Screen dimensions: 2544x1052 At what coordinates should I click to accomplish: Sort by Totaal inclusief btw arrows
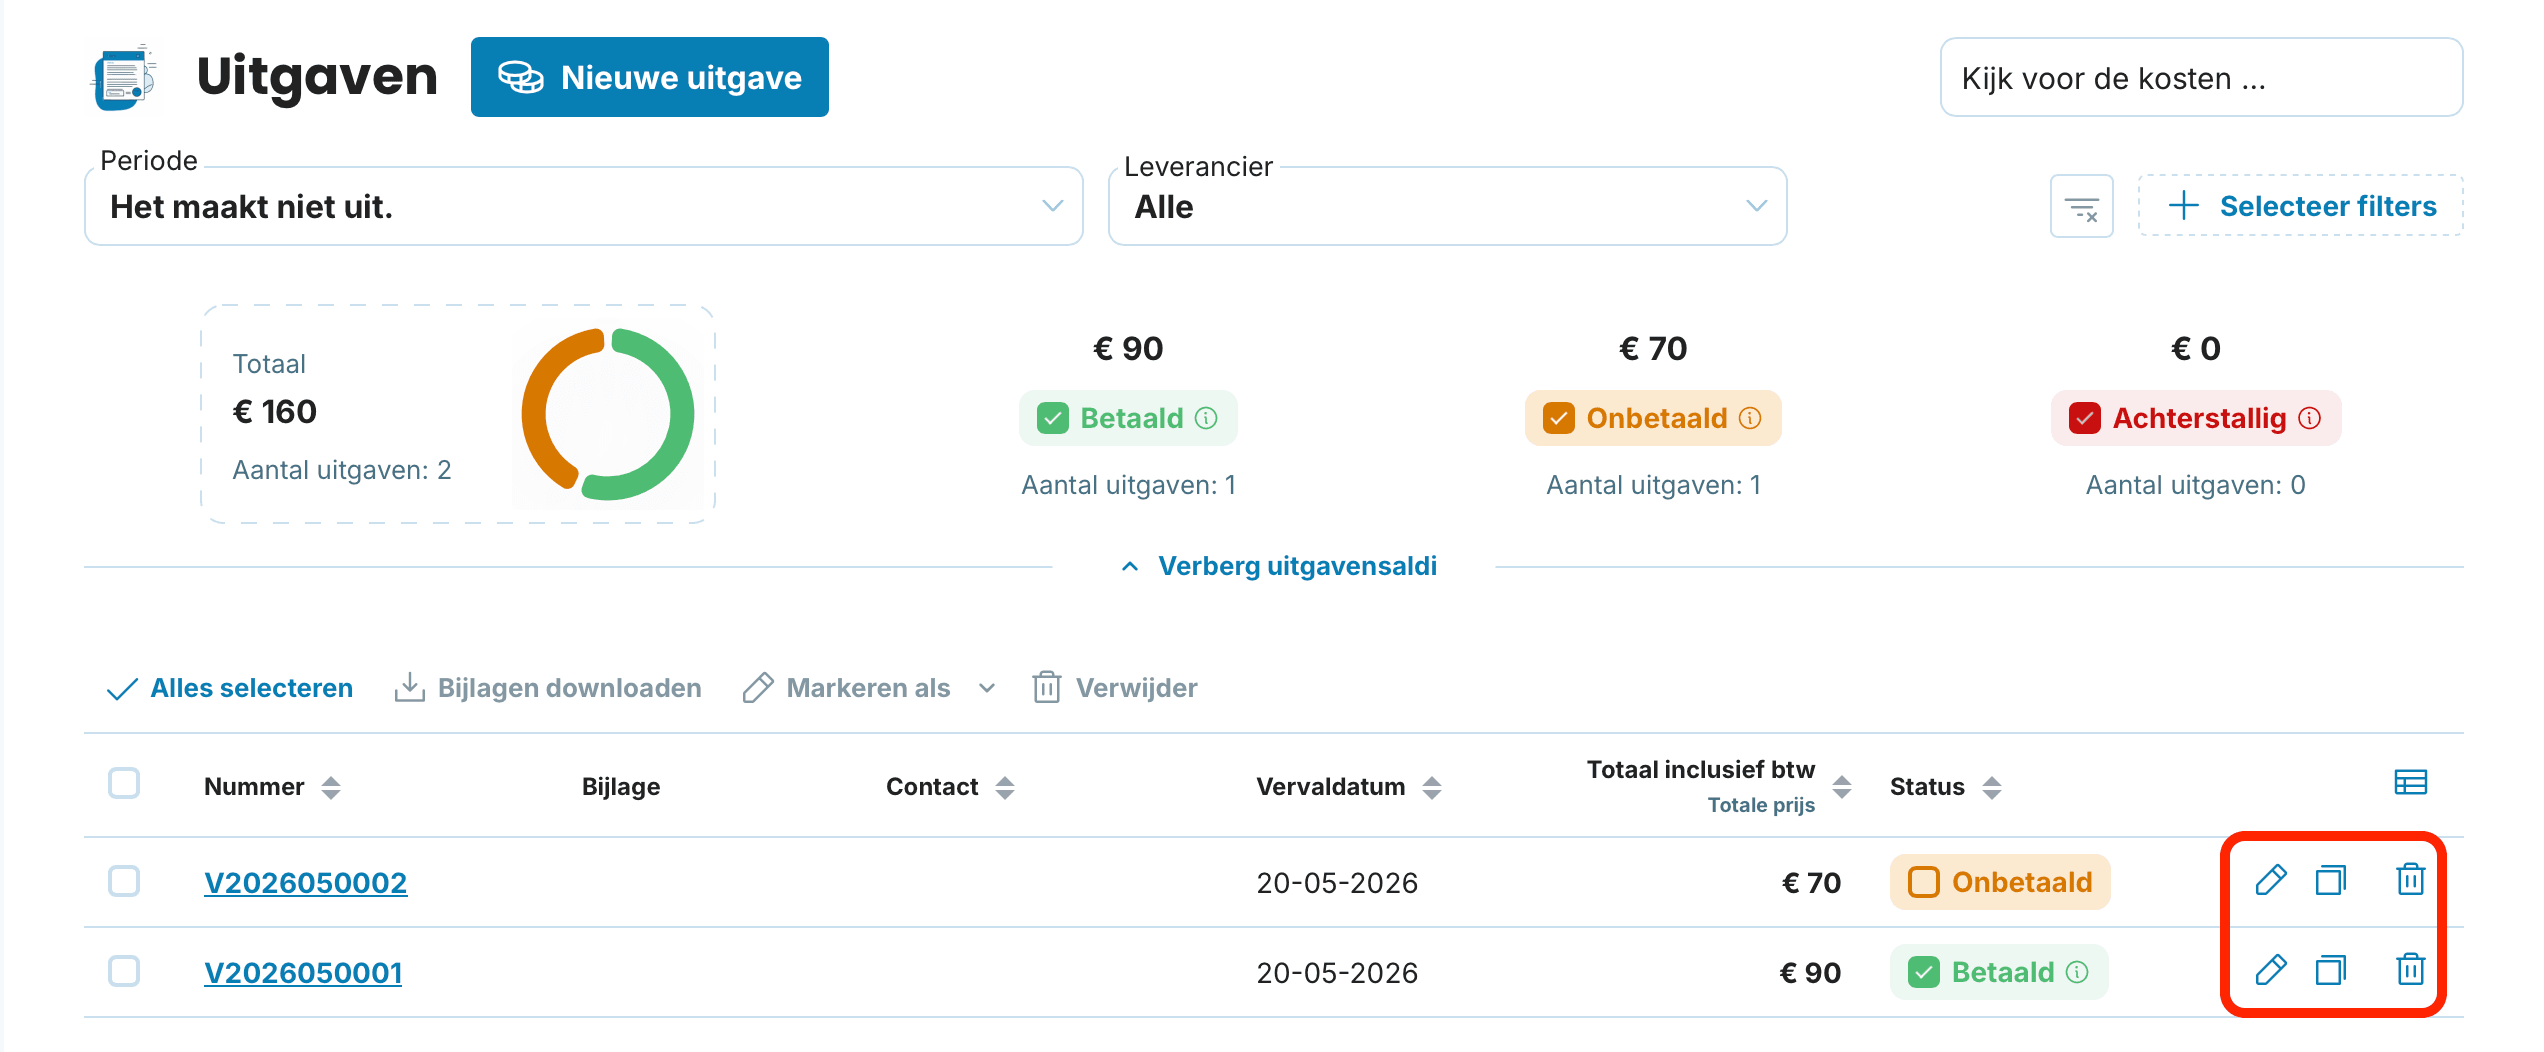pos(1842,787)
